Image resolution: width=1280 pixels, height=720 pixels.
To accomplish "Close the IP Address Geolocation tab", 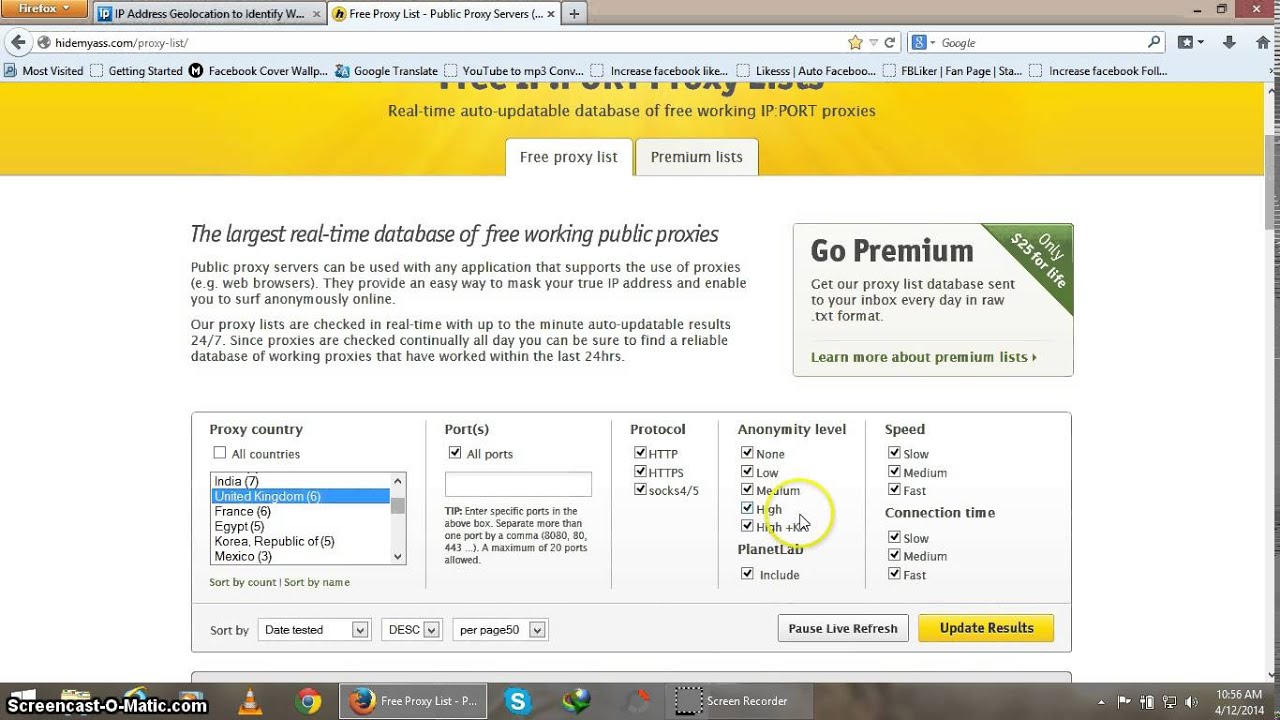I will [317, 14].
